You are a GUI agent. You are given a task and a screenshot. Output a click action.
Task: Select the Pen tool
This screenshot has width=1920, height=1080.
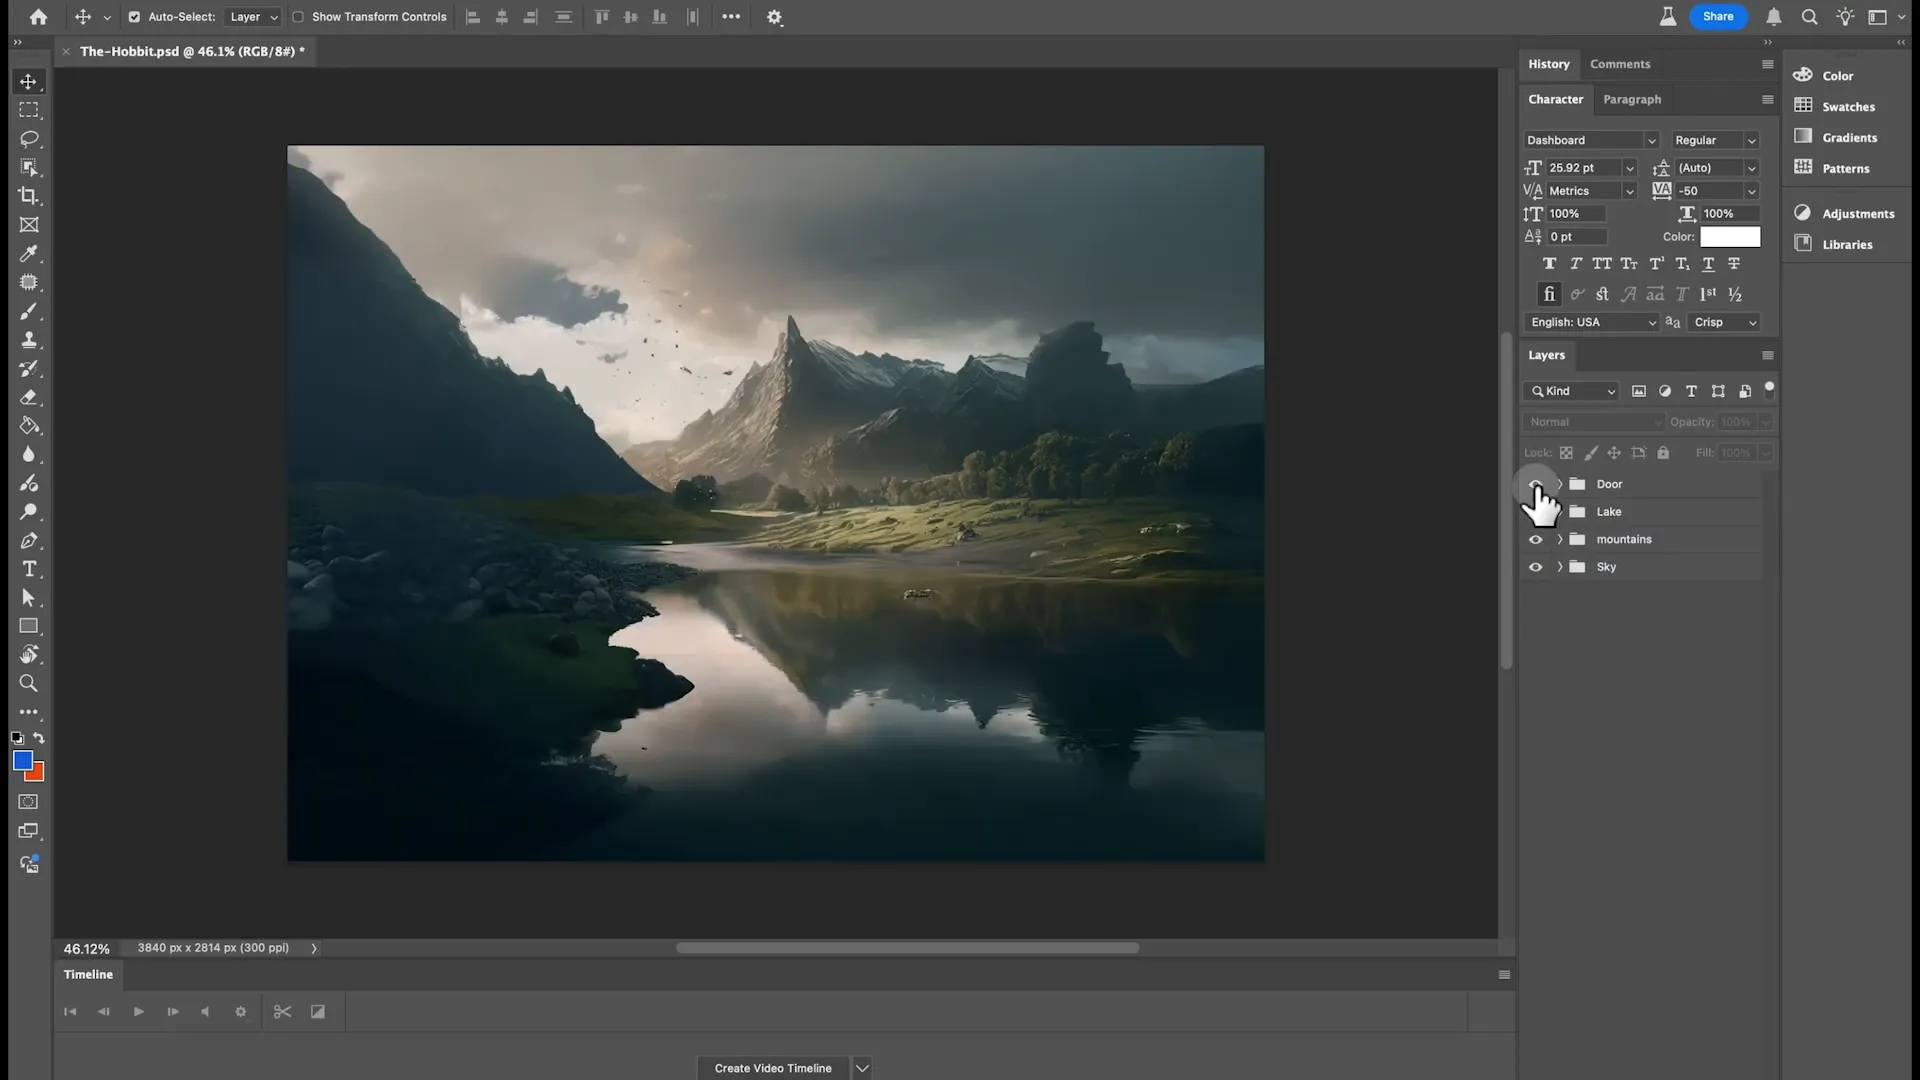28,541
